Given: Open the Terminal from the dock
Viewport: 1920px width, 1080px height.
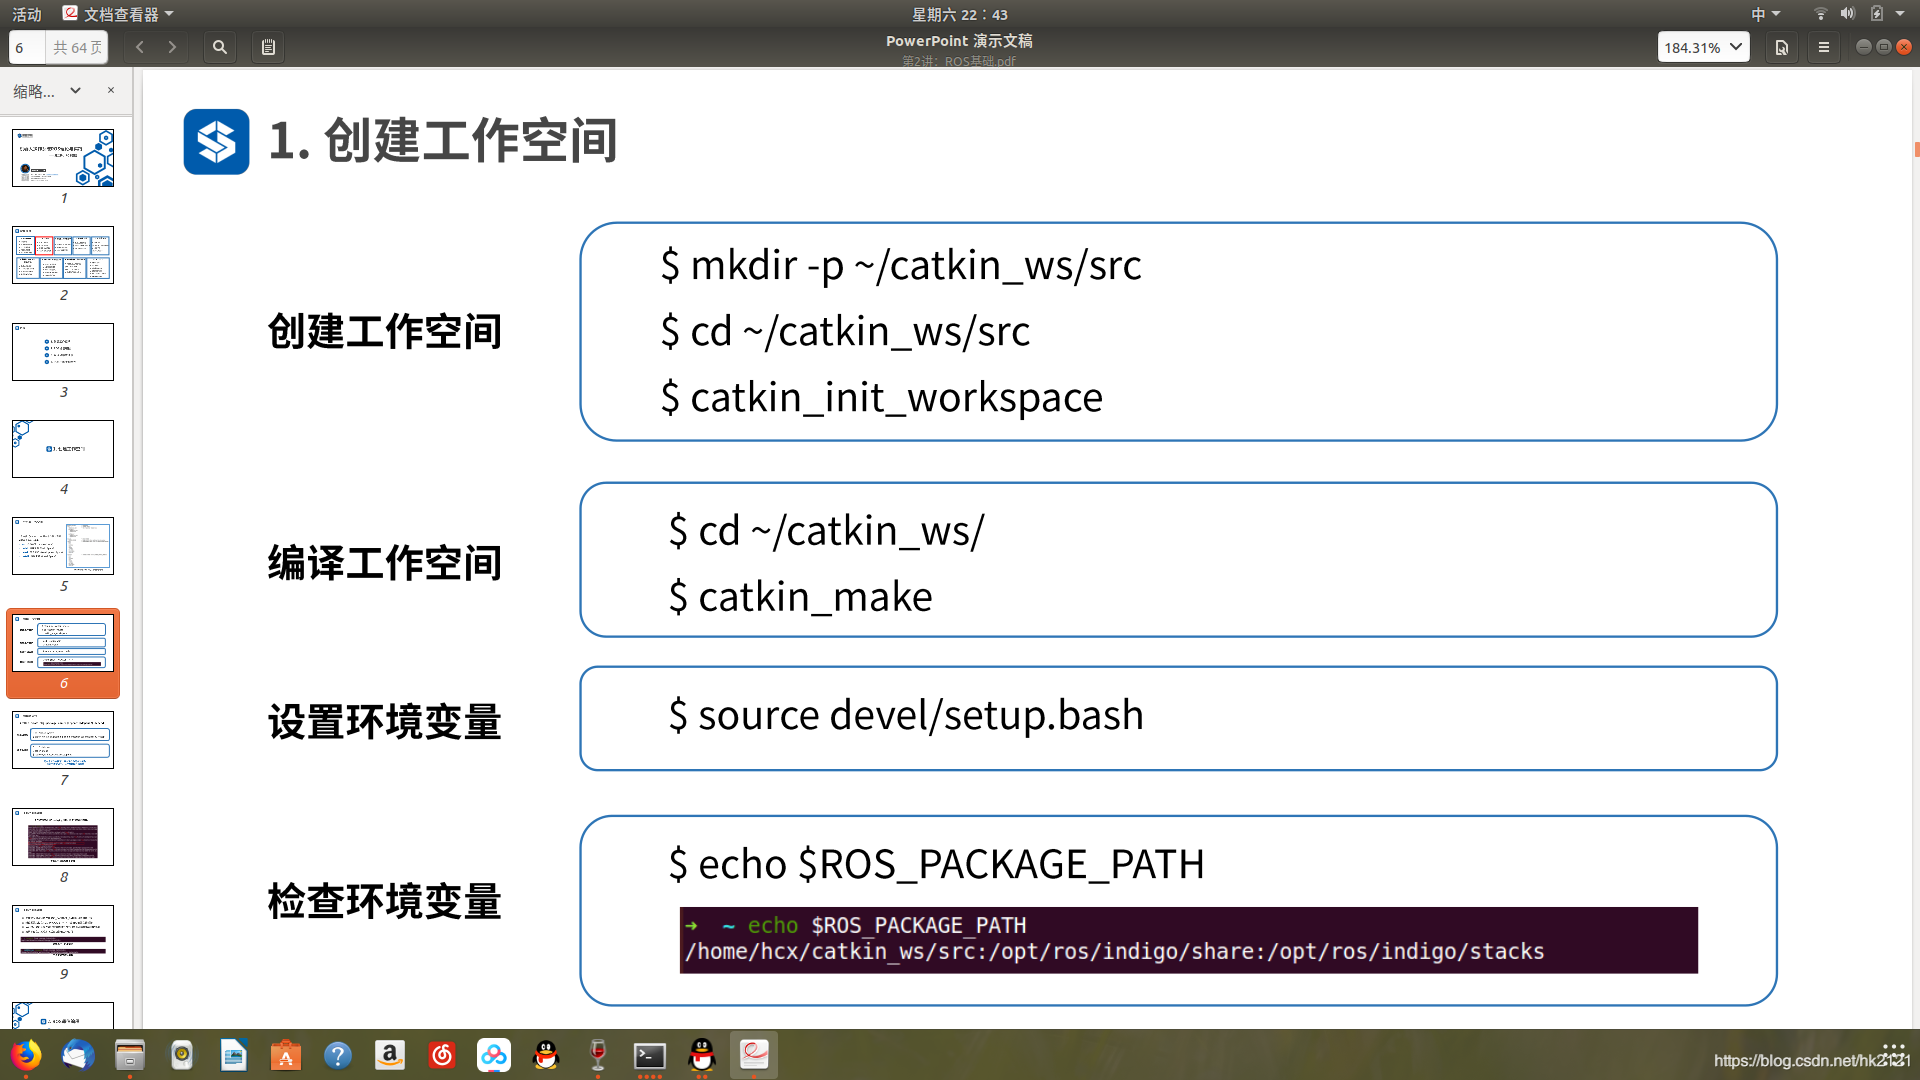Looking at the screenshot, I should (650, 1055).
